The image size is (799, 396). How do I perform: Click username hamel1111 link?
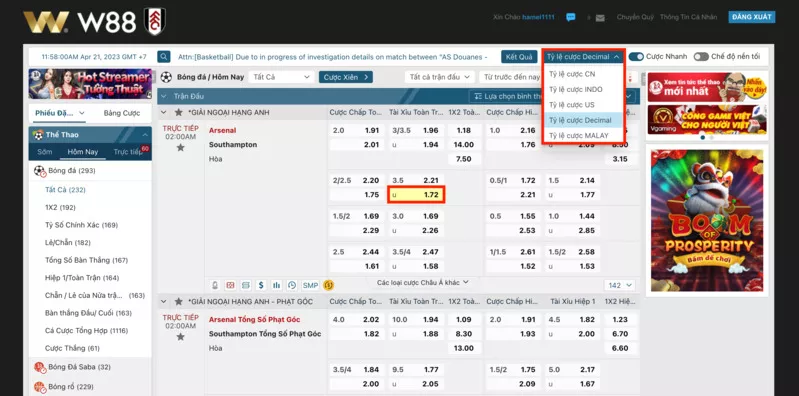pyautogui.click(x=538, y=17)
